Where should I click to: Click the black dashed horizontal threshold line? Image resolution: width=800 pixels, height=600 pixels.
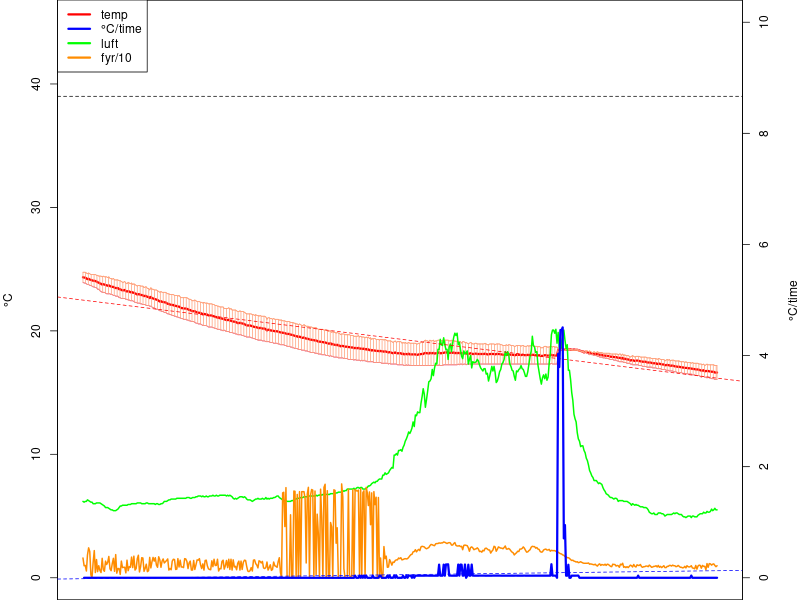tap(399, 96)
